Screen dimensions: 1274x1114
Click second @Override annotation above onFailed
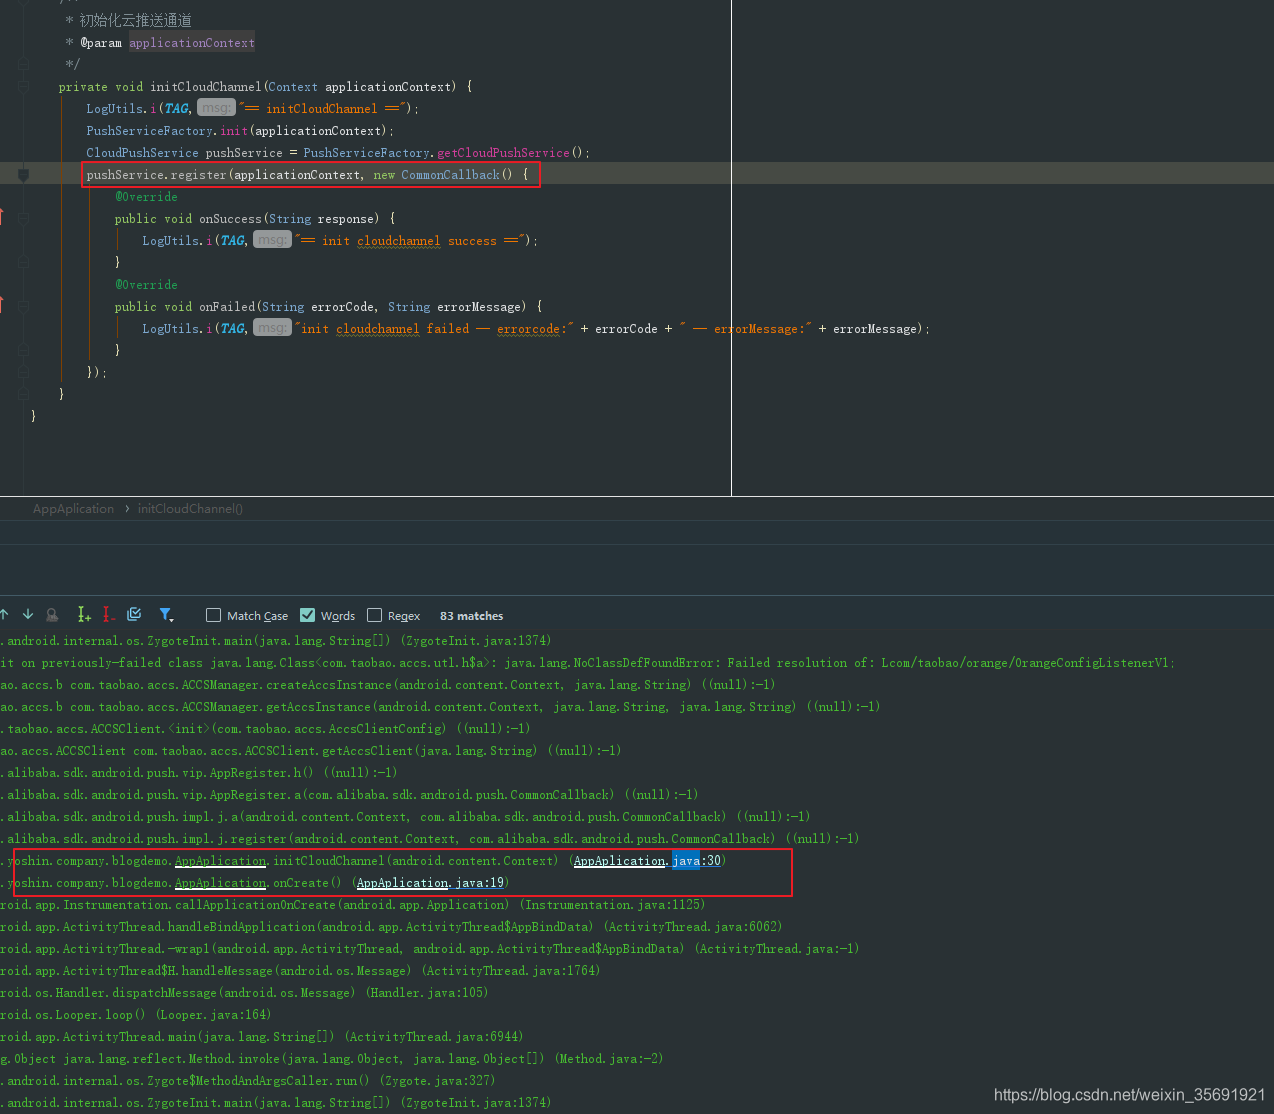146,285
